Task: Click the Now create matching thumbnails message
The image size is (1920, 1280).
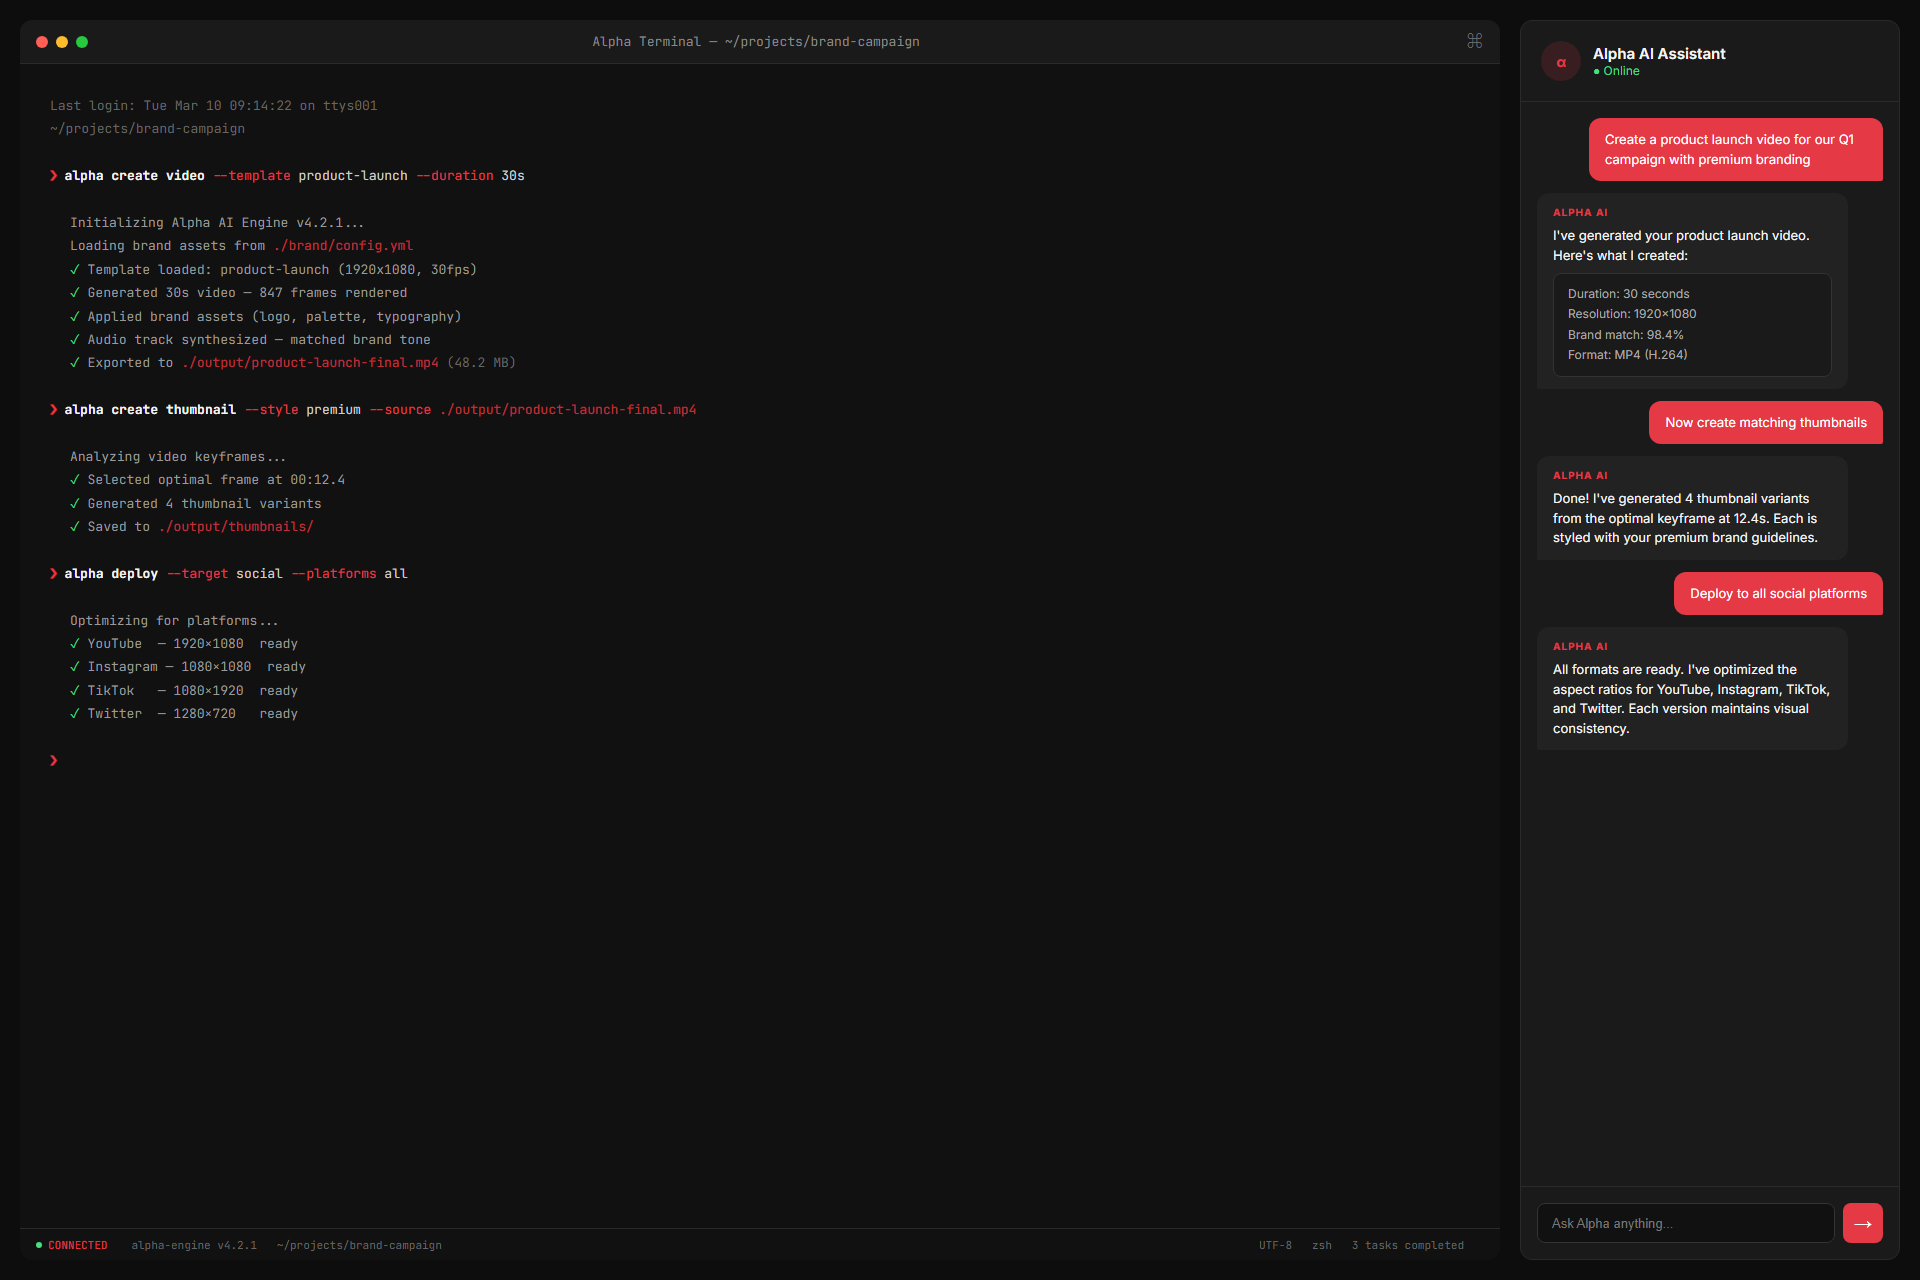Action: [x=1765, y=422]
